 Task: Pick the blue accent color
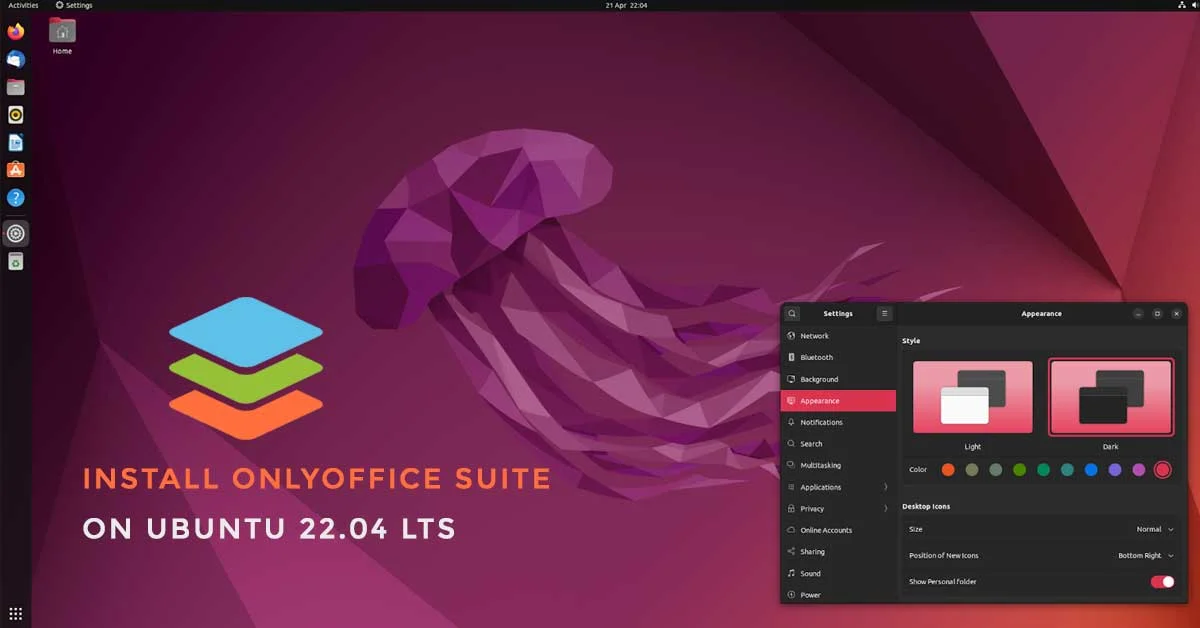[x=1091, y=470]
